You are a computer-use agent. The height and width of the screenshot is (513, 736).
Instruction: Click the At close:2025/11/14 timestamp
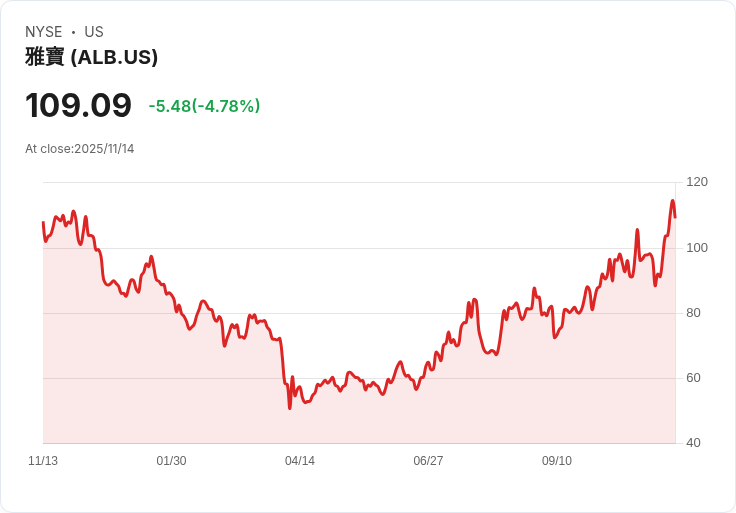click(x=80, y=149)
